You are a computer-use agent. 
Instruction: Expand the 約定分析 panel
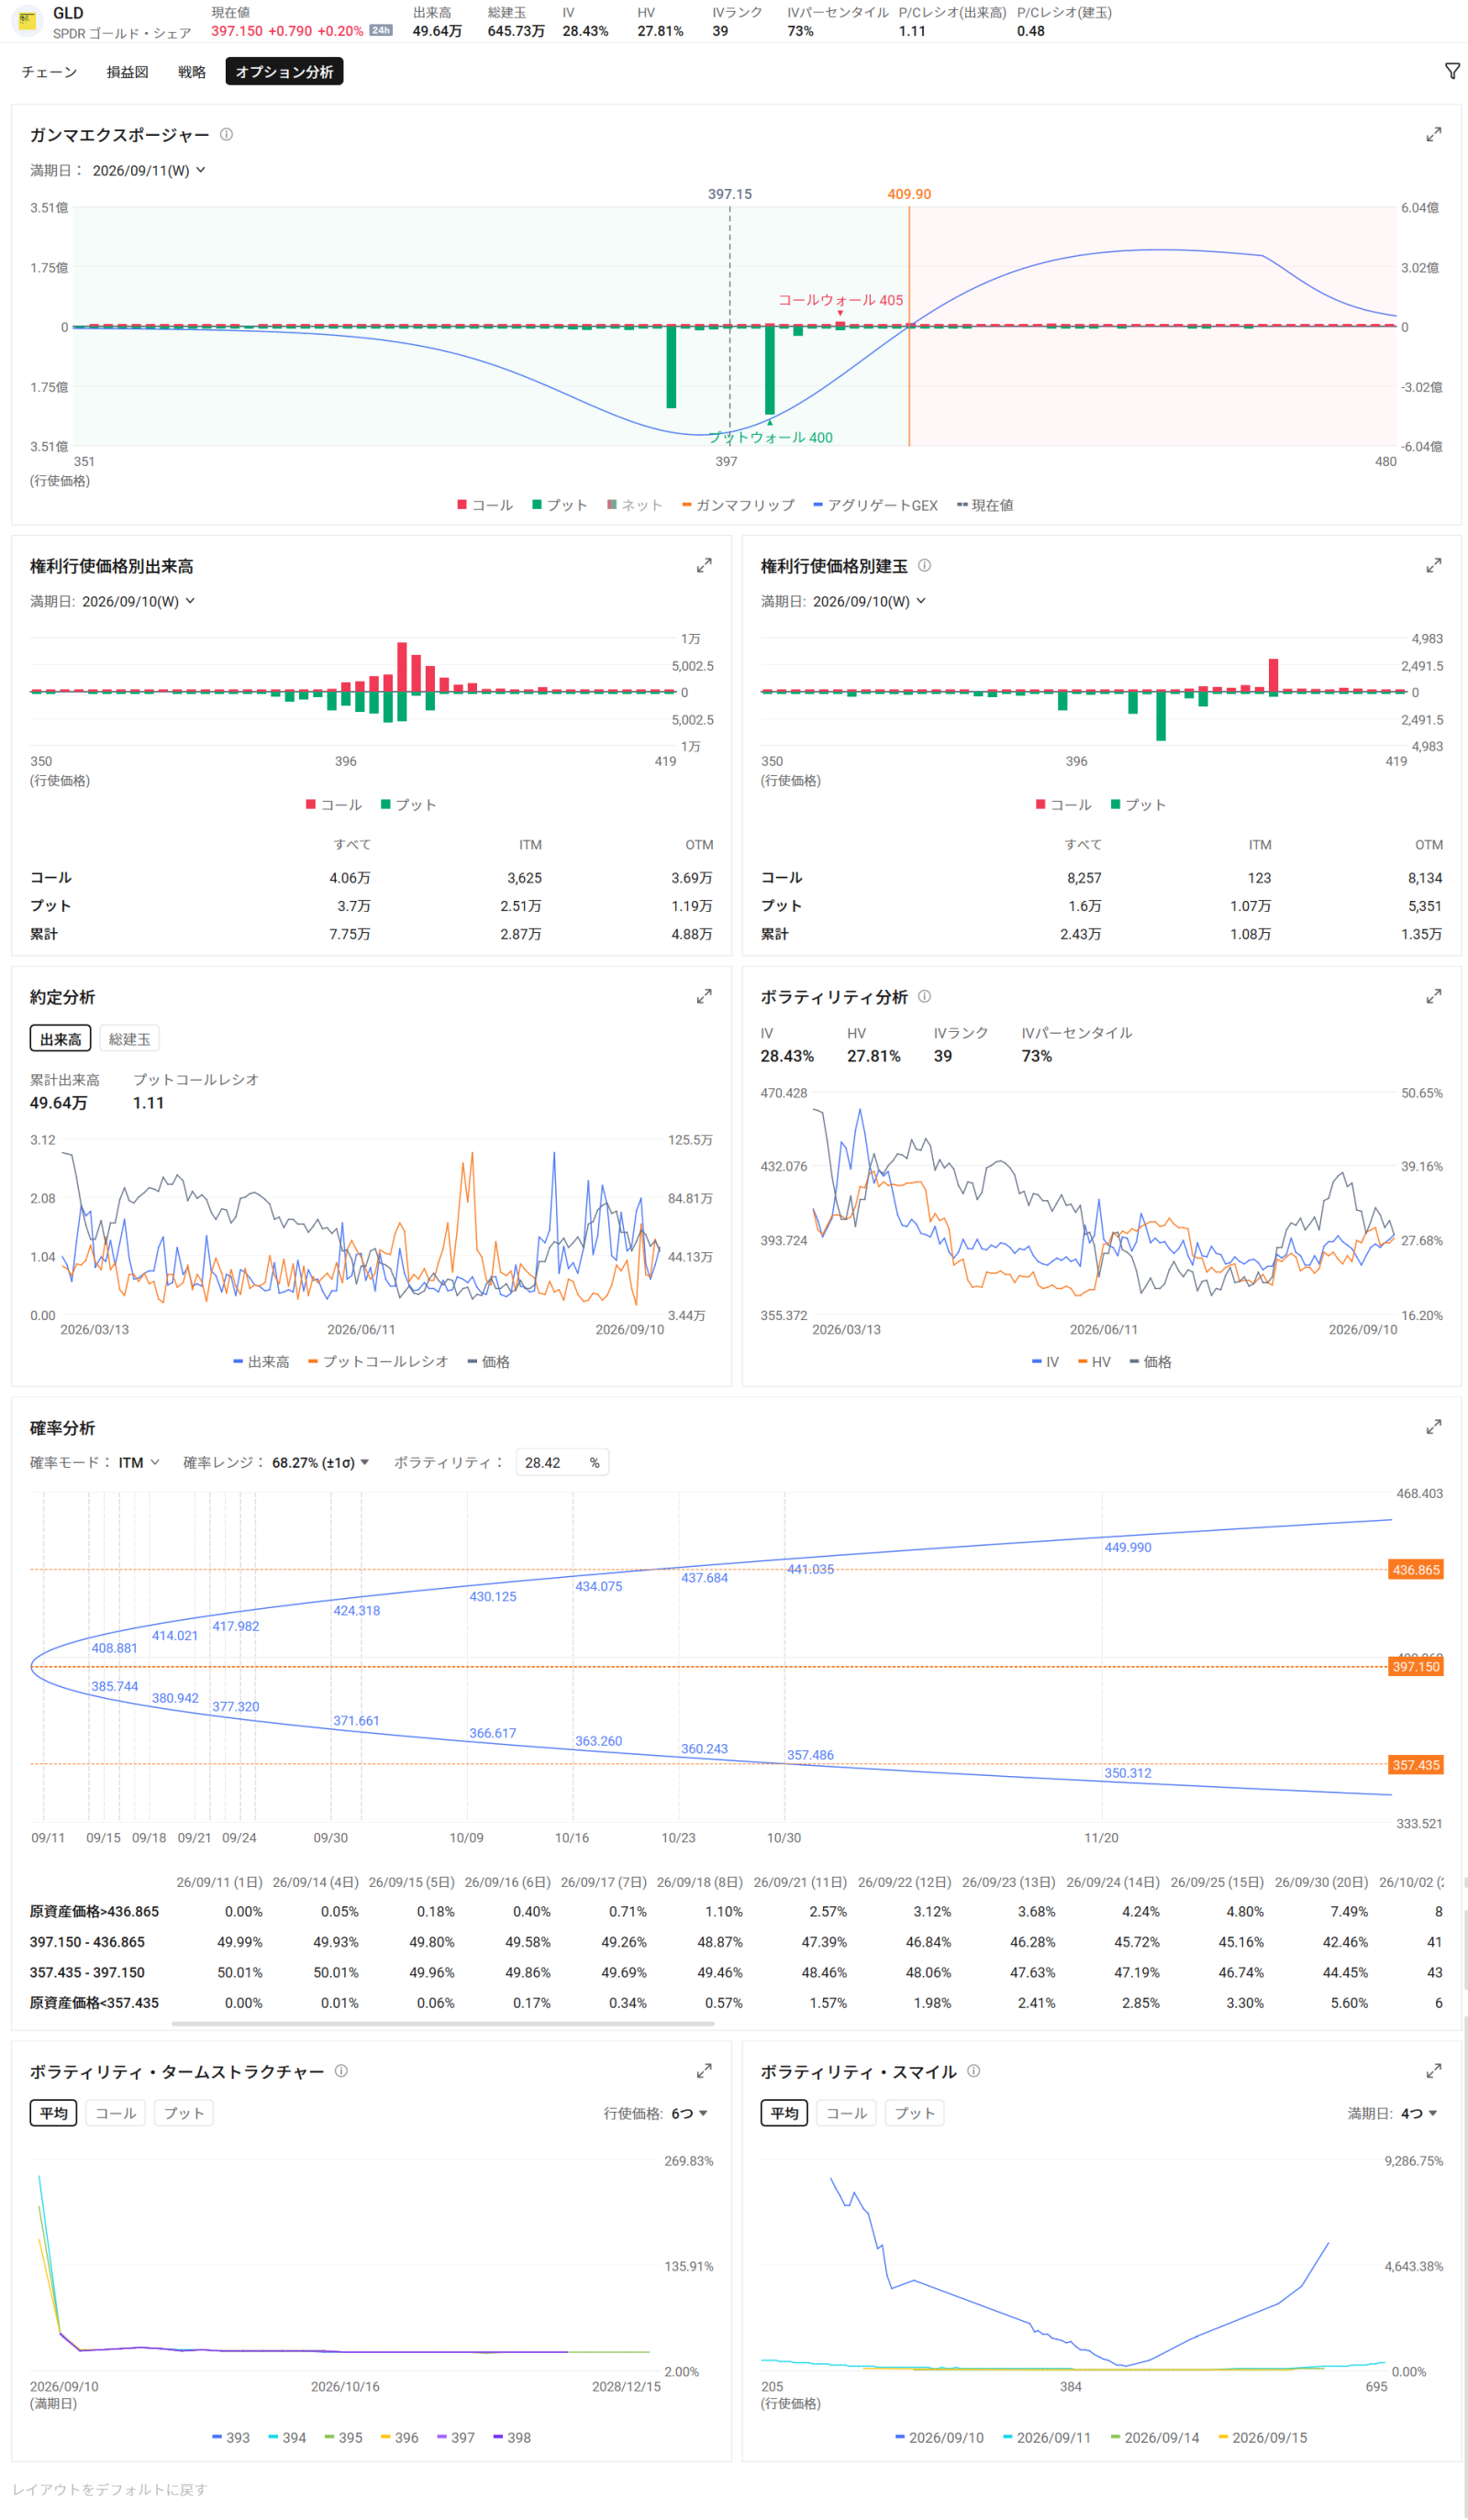pyautogui.click(x=704, y=996)
